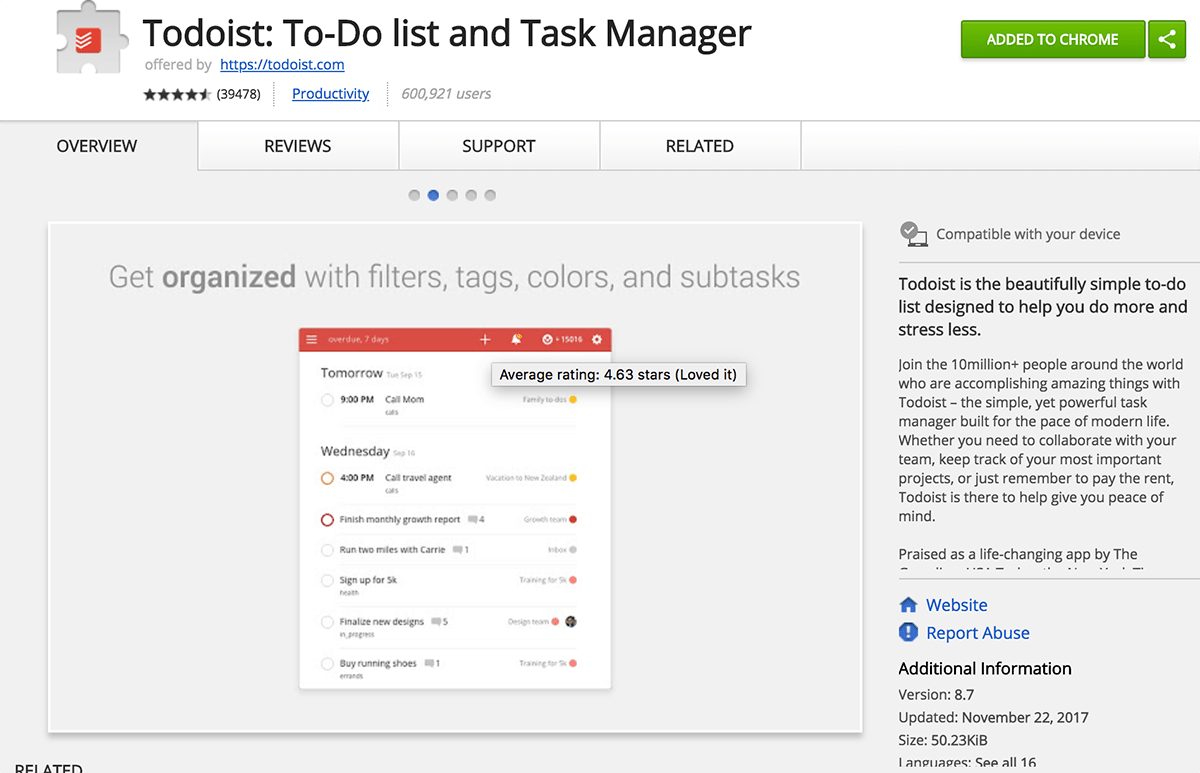
Task: Click the comment icon beside Finalize new designs
Action: tap(436, 622)
